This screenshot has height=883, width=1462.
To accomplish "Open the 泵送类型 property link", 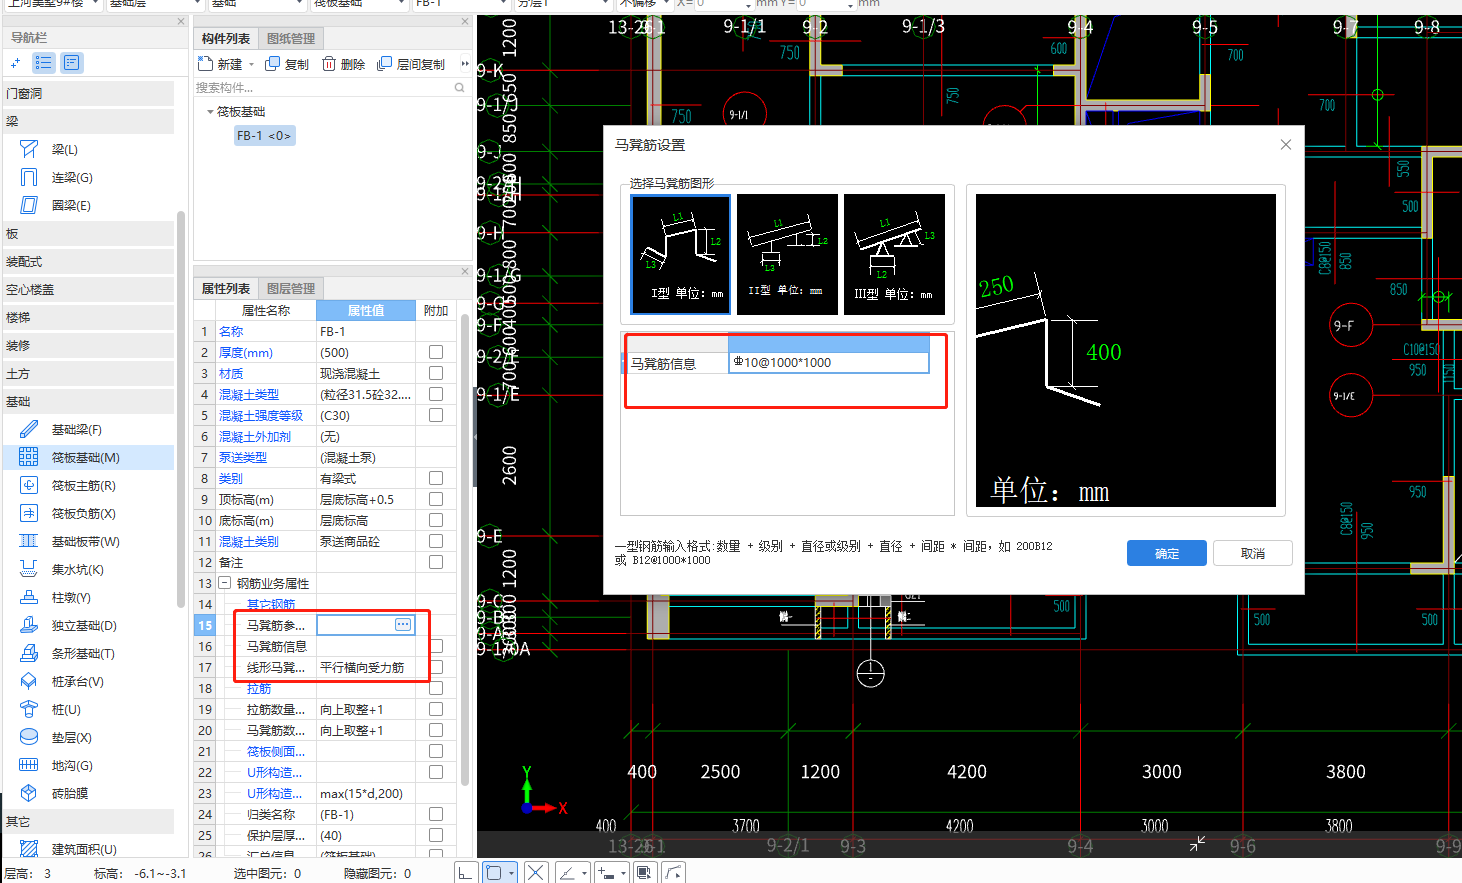I will point(243,457).
